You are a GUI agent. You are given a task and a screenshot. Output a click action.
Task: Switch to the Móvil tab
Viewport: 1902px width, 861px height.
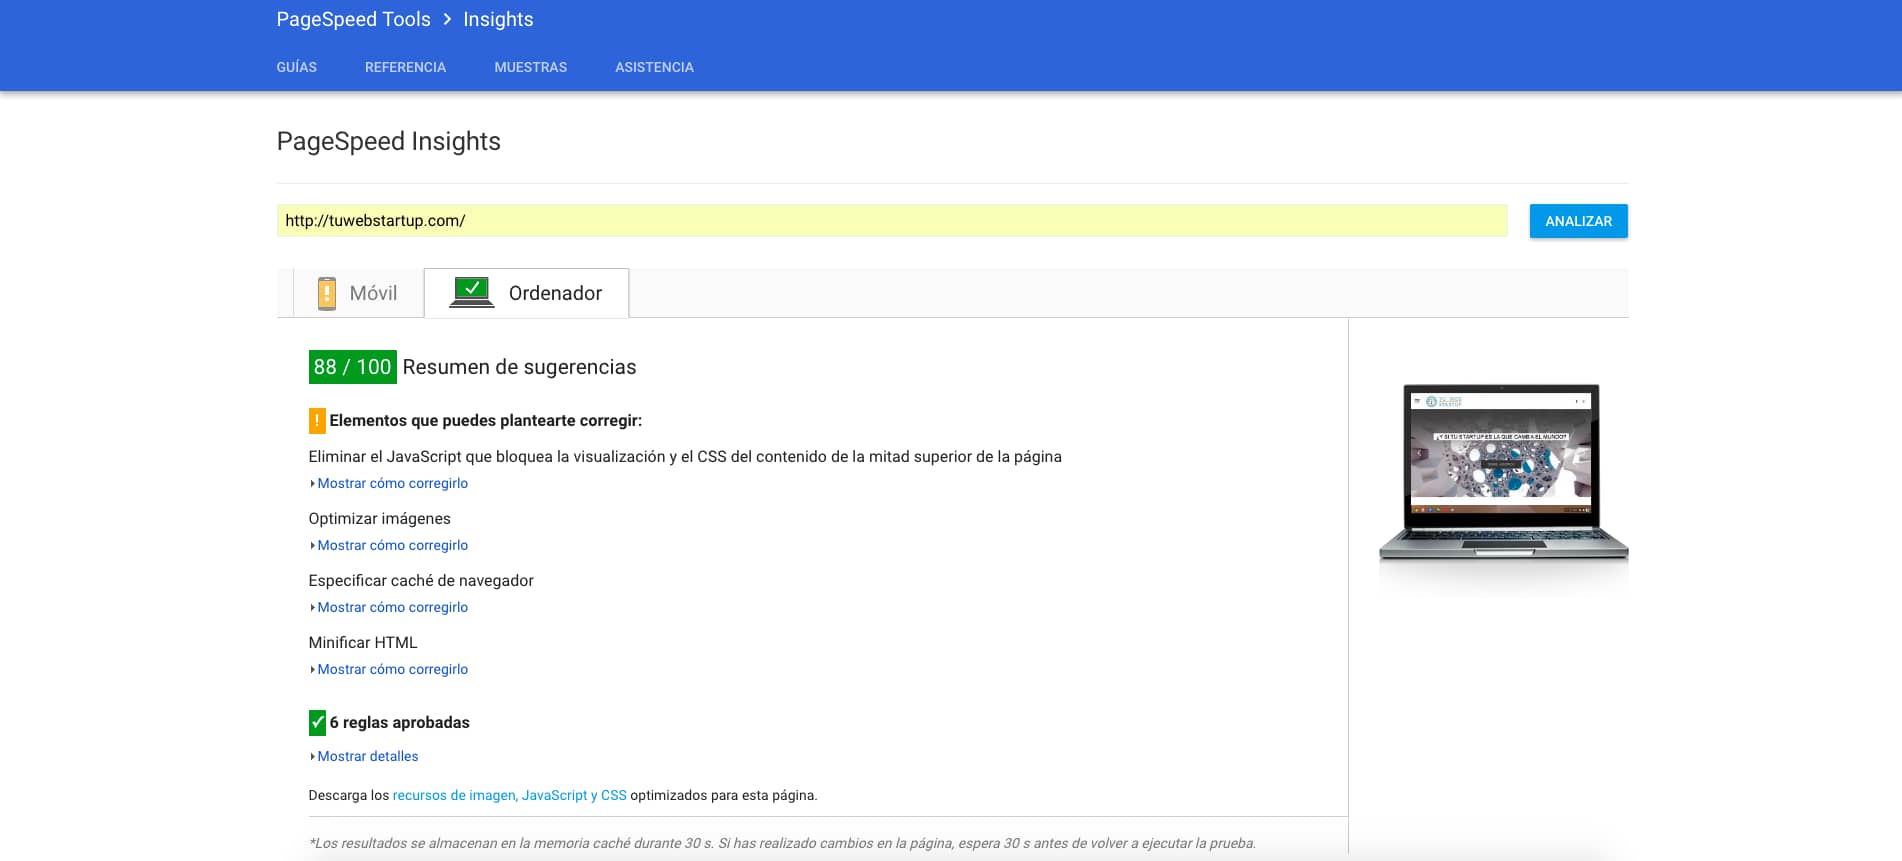click(358, 293)
